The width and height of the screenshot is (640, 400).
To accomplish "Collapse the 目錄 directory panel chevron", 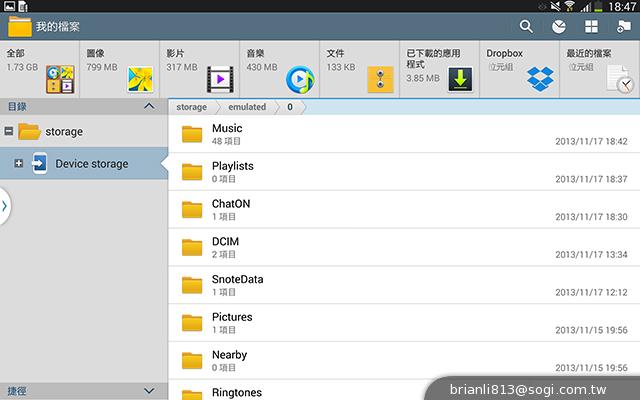I will pos(149,107).
